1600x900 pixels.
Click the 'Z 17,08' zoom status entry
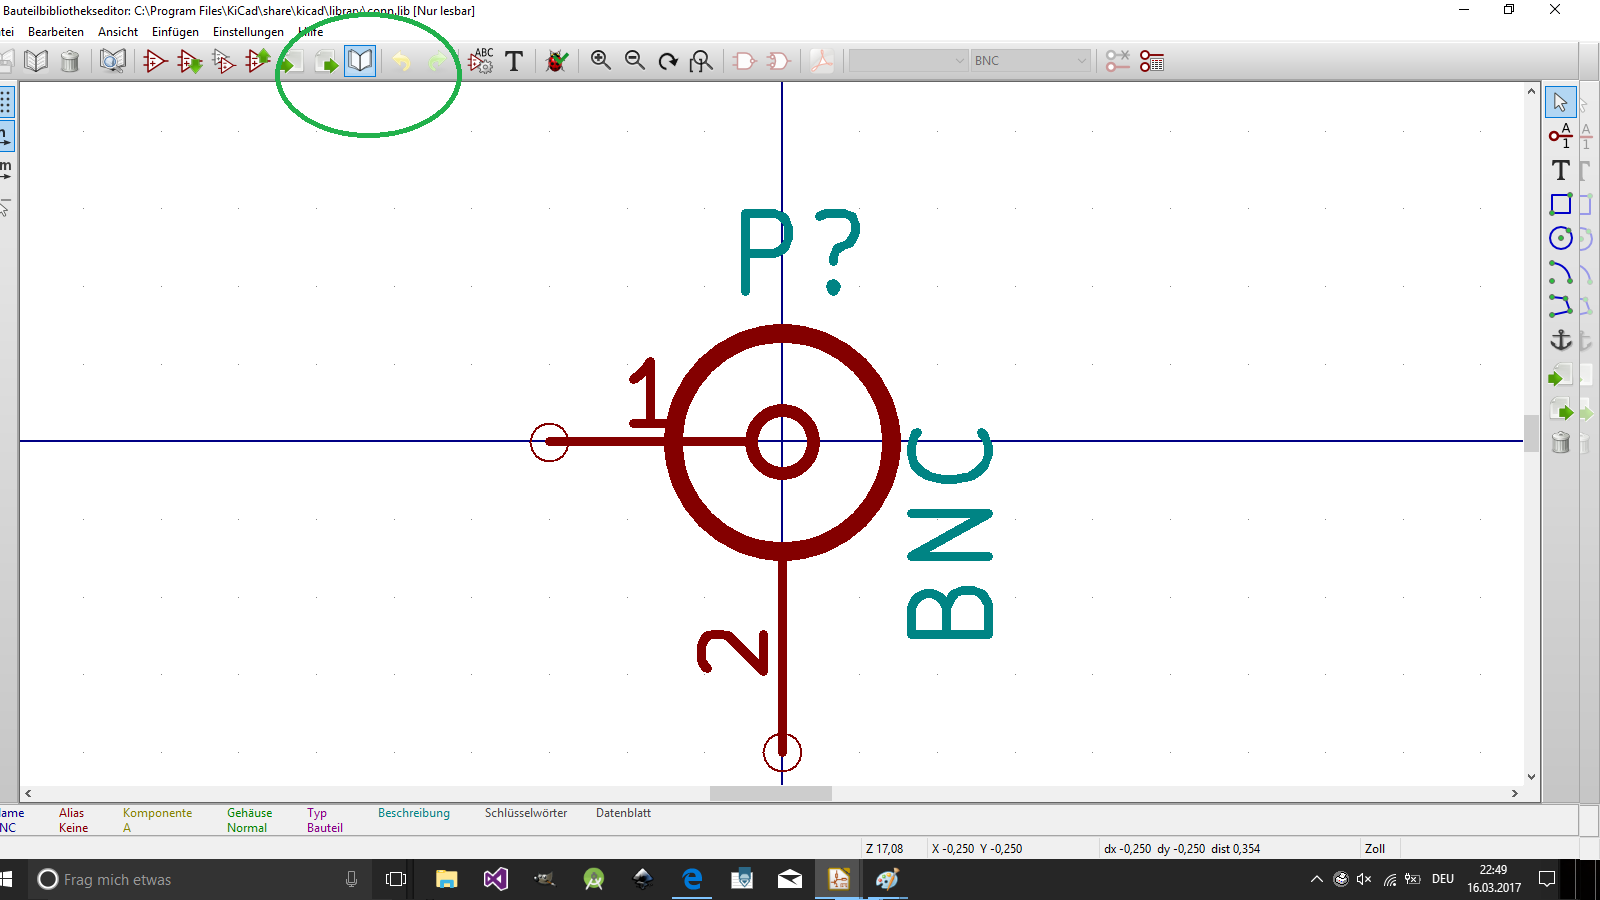[x=885, y=849]
